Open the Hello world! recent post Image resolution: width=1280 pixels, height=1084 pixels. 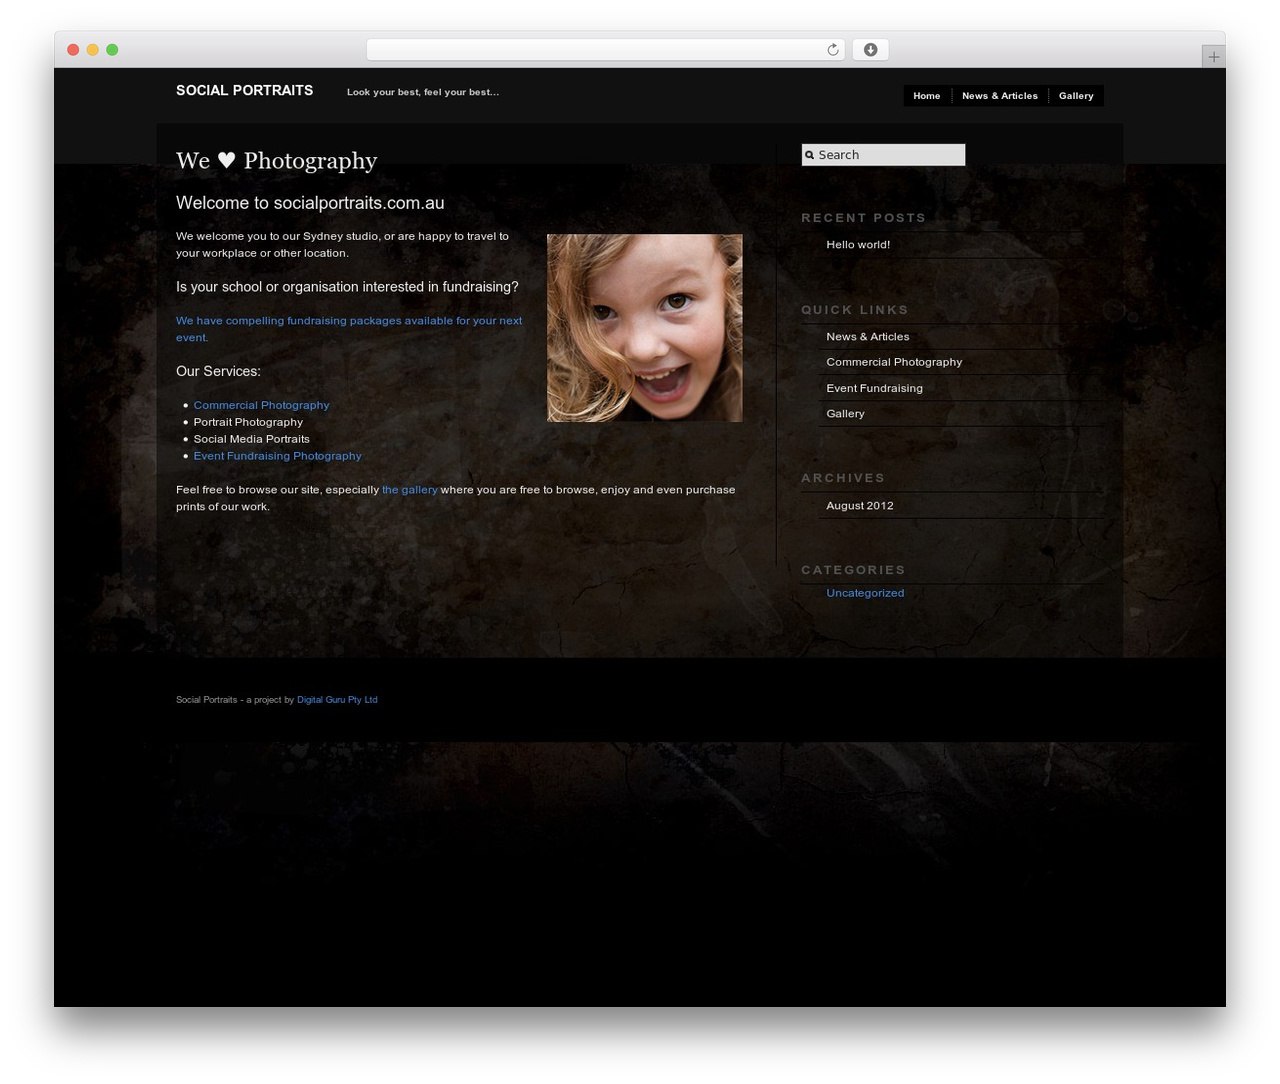(858, 244)
